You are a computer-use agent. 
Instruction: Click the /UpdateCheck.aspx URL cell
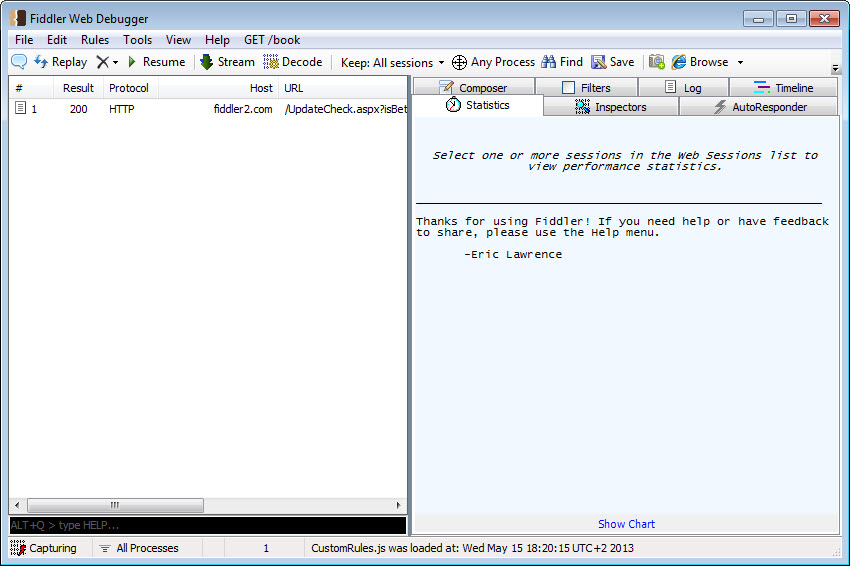pos(345,109)
